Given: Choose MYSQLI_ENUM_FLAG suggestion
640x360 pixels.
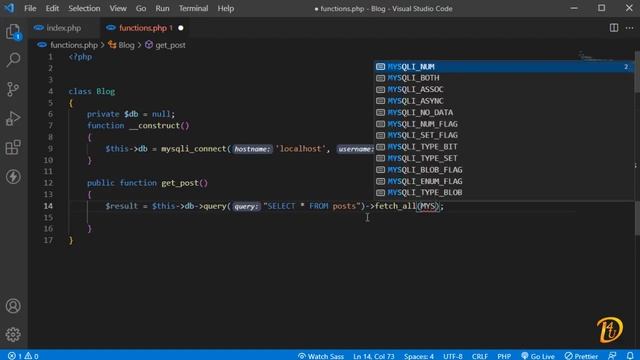Looking at the screenshot, I should 504,181.
